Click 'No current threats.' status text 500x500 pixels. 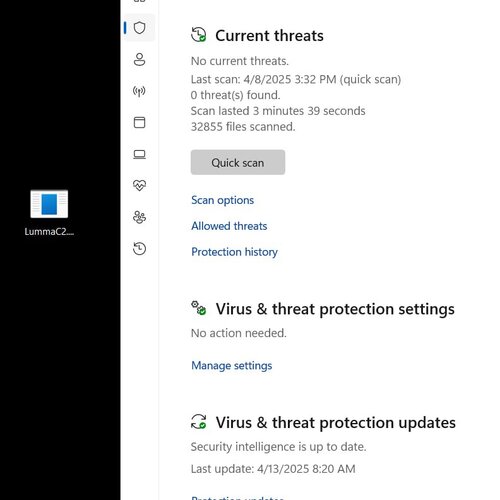[240, 61]
